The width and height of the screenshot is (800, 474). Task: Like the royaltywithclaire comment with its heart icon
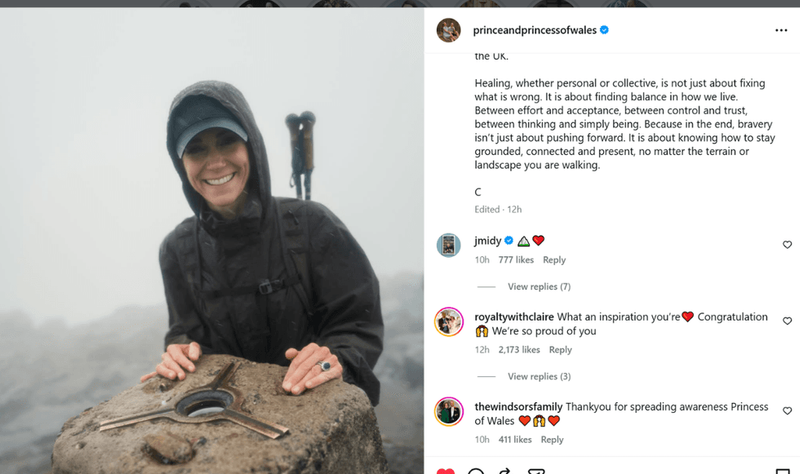(787, 321)
